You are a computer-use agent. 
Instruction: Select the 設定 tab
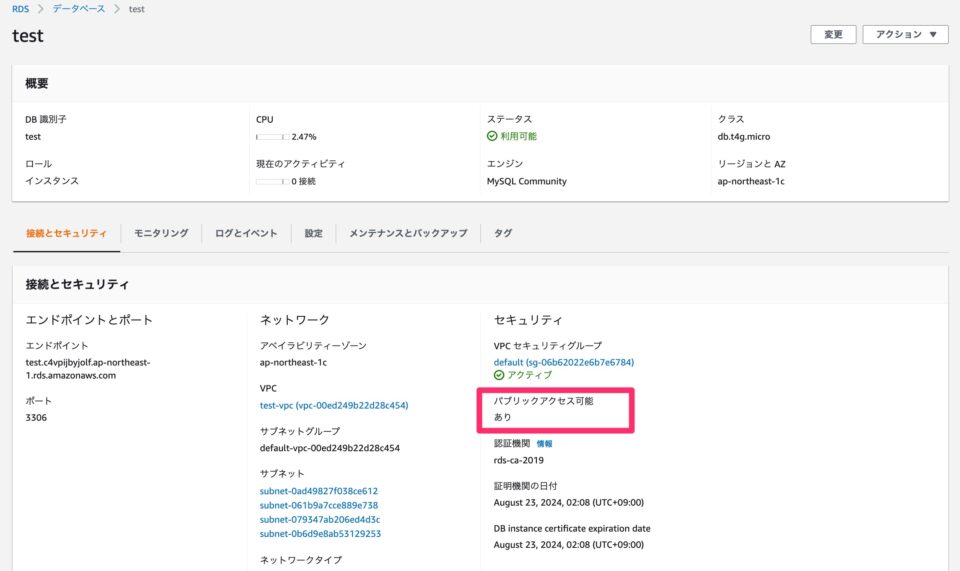(313, 233)
